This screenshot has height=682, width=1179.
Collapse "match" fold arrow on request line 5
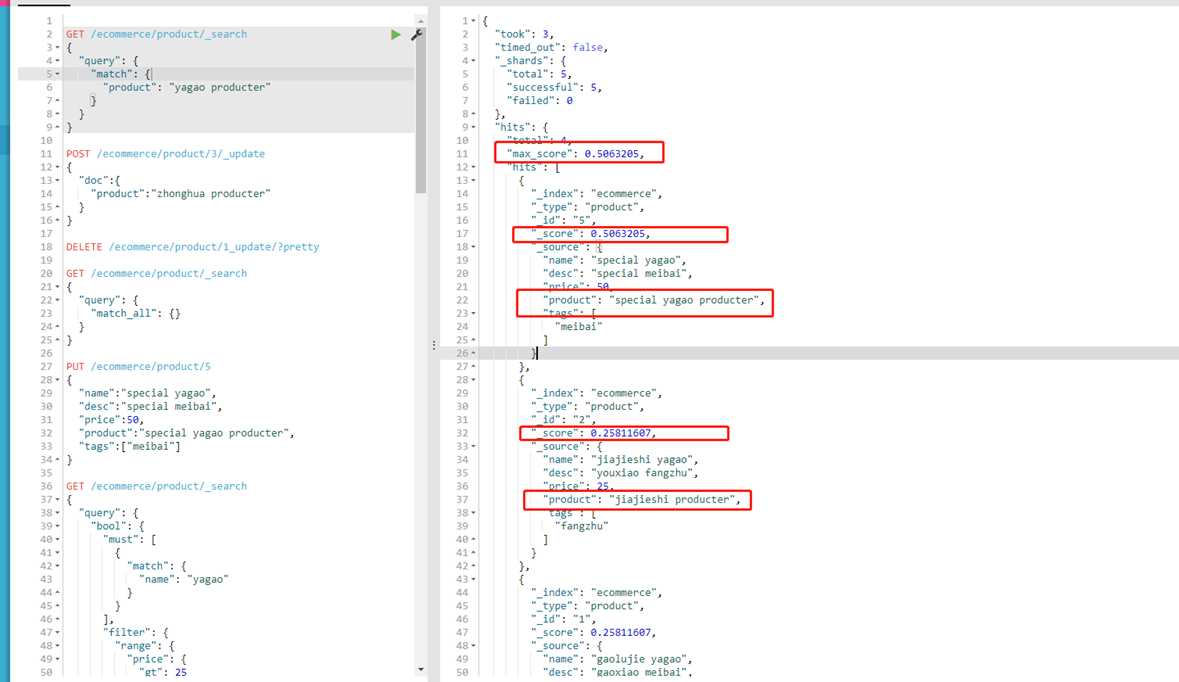click(58, 74)
